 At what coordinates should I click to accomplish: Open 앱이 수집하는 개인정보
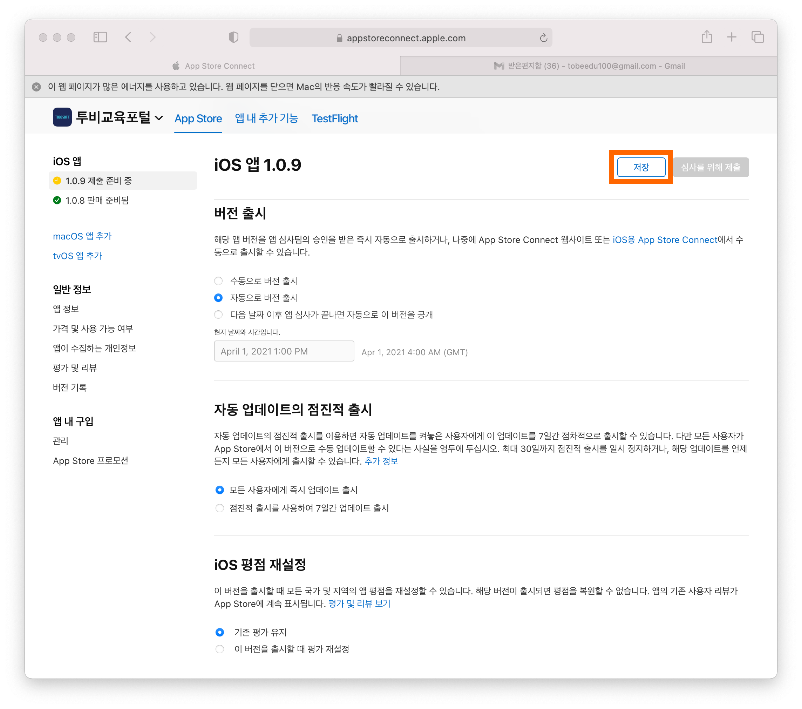[x=94, y=348]
